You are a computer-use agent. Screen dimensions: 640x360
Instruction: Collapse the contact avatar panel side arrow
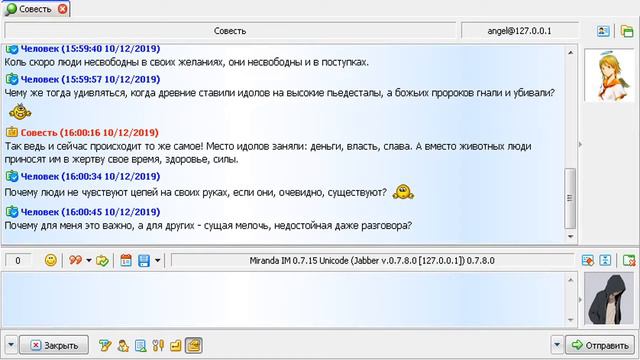click(580, 144)
